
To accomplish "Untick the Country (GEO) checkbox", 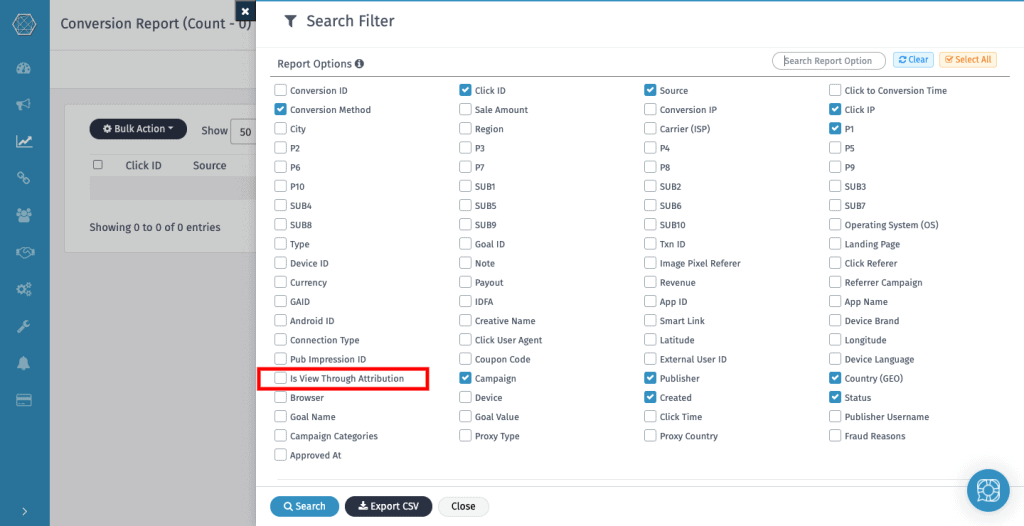I will 835,379.
